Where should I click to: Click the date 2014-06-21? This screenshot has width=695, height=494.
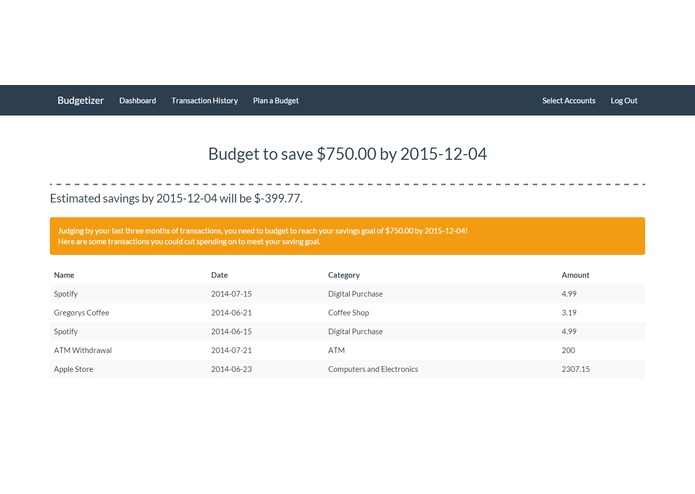click(x=231, y=313)
